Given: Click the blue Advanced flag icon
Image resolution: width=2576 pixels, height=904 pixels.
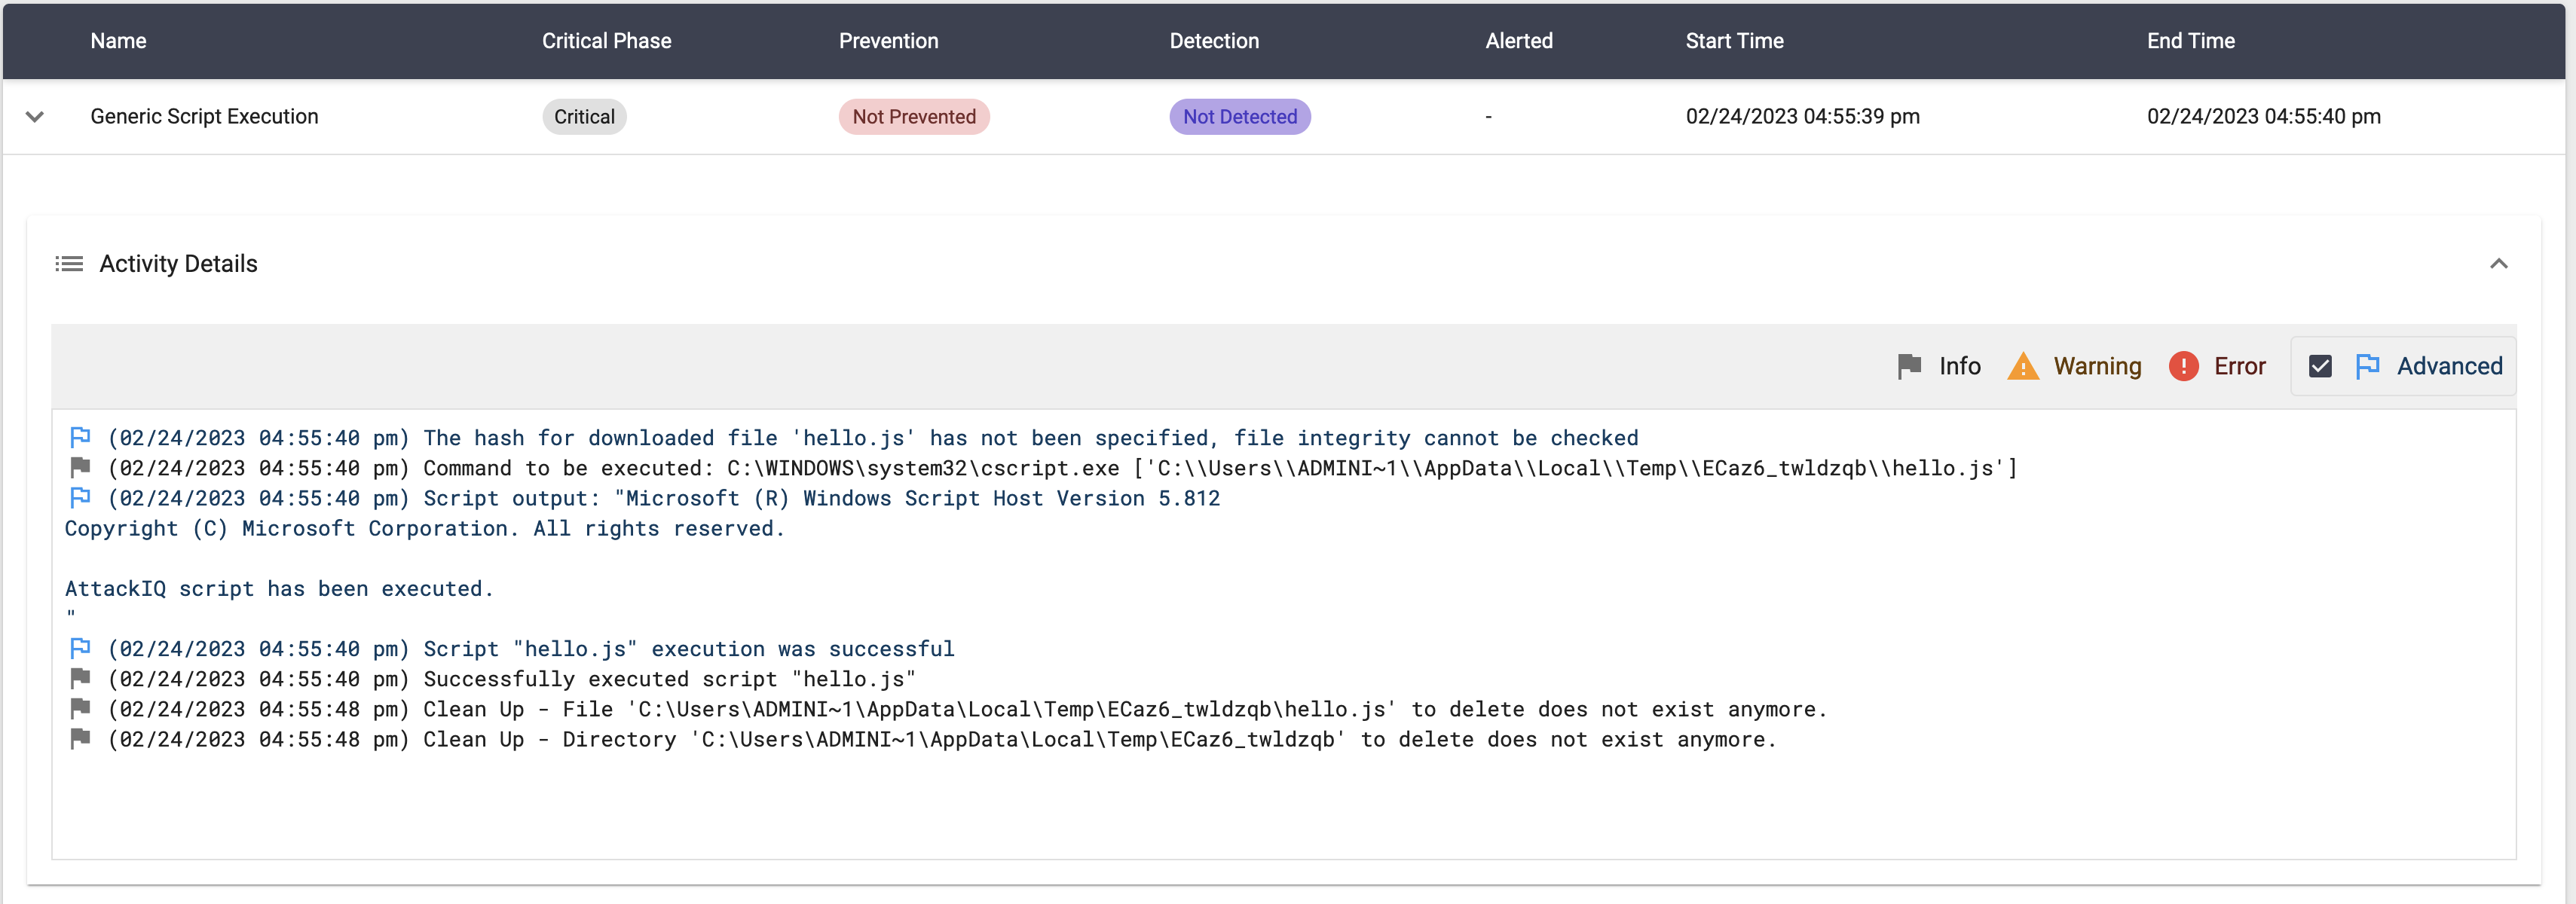Looking at the screenshot, I should tap(2367, 366).
